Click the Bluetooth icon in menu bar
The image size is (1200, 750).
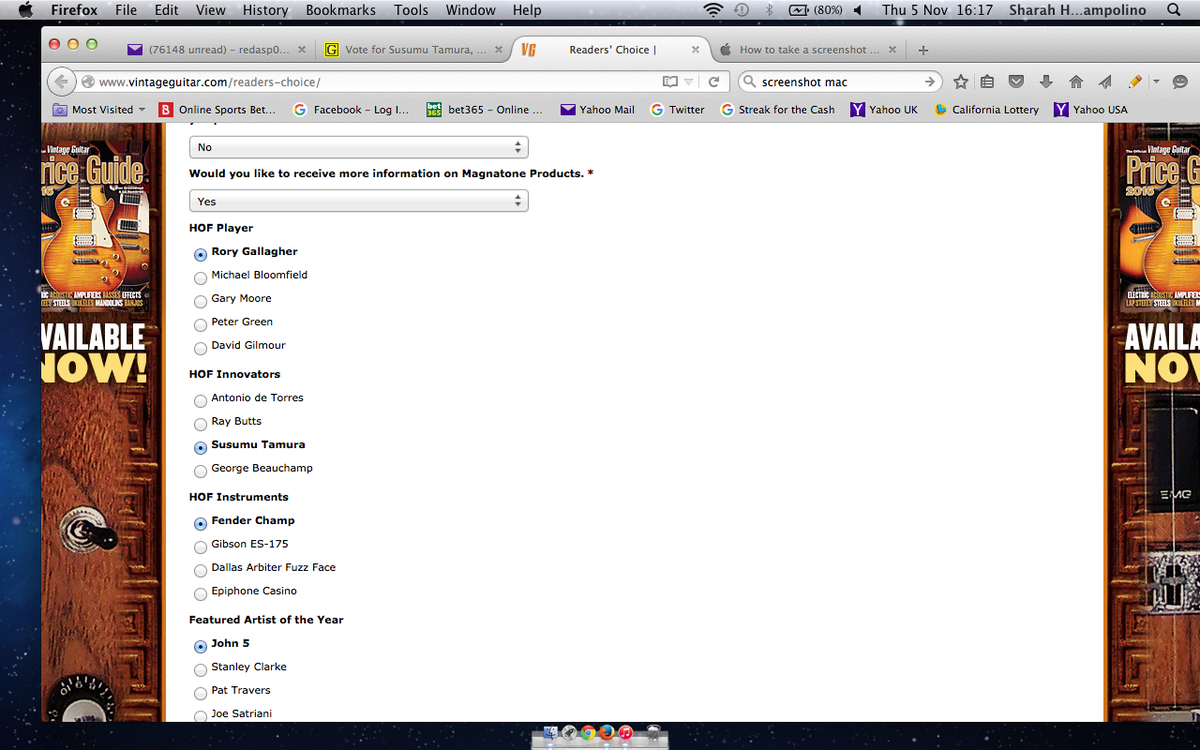click(x=770, y=10)
